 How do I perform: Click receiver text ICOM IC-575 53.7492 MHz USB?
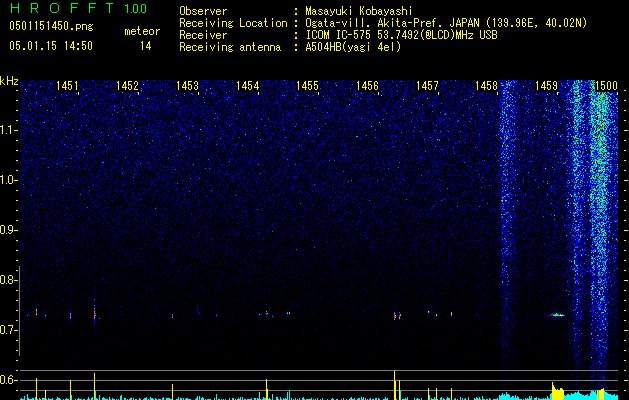tap(401, 35)
